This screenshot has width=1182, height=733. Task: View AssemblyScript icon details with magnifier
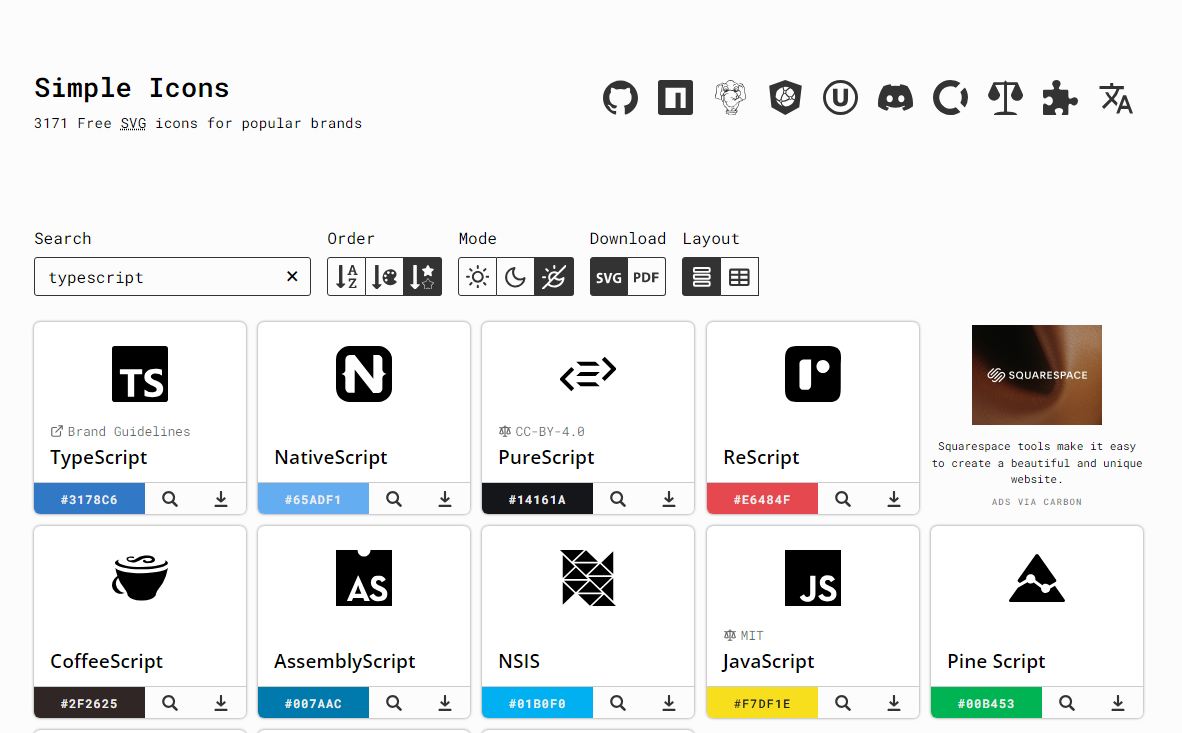tap(394, 704)
